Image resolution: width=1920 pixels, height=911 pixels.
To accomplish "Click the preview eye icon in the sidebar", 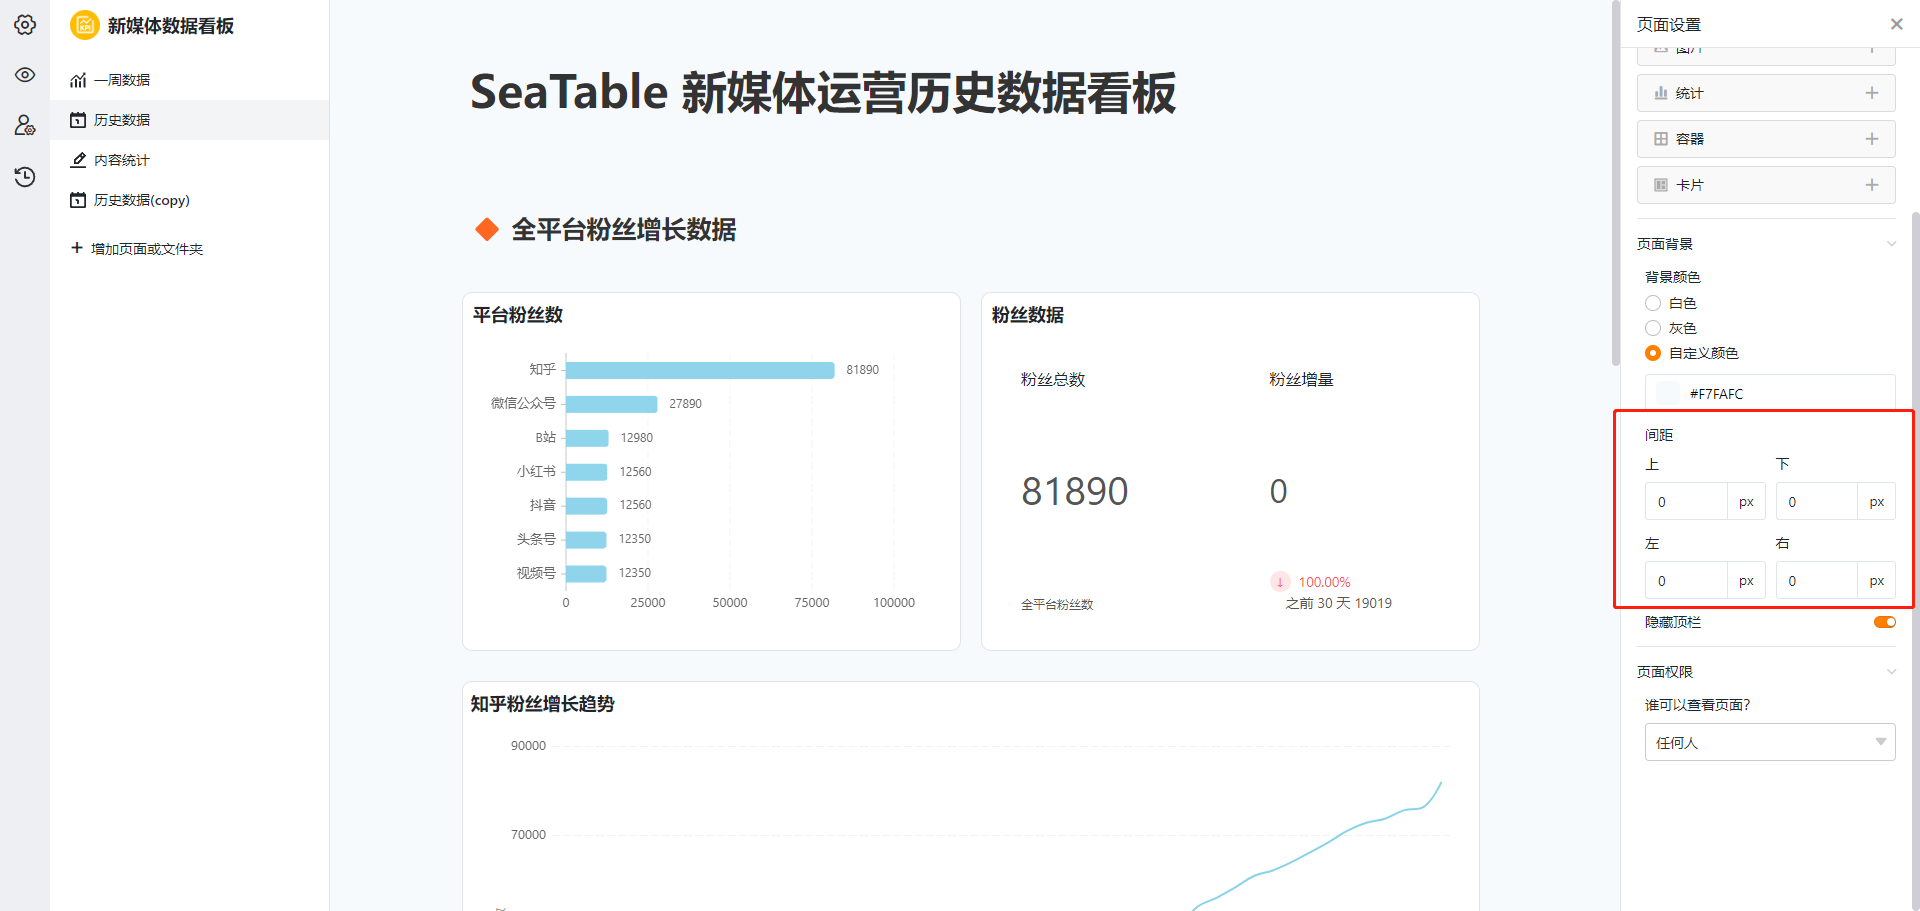I will [x=25, y=75].
